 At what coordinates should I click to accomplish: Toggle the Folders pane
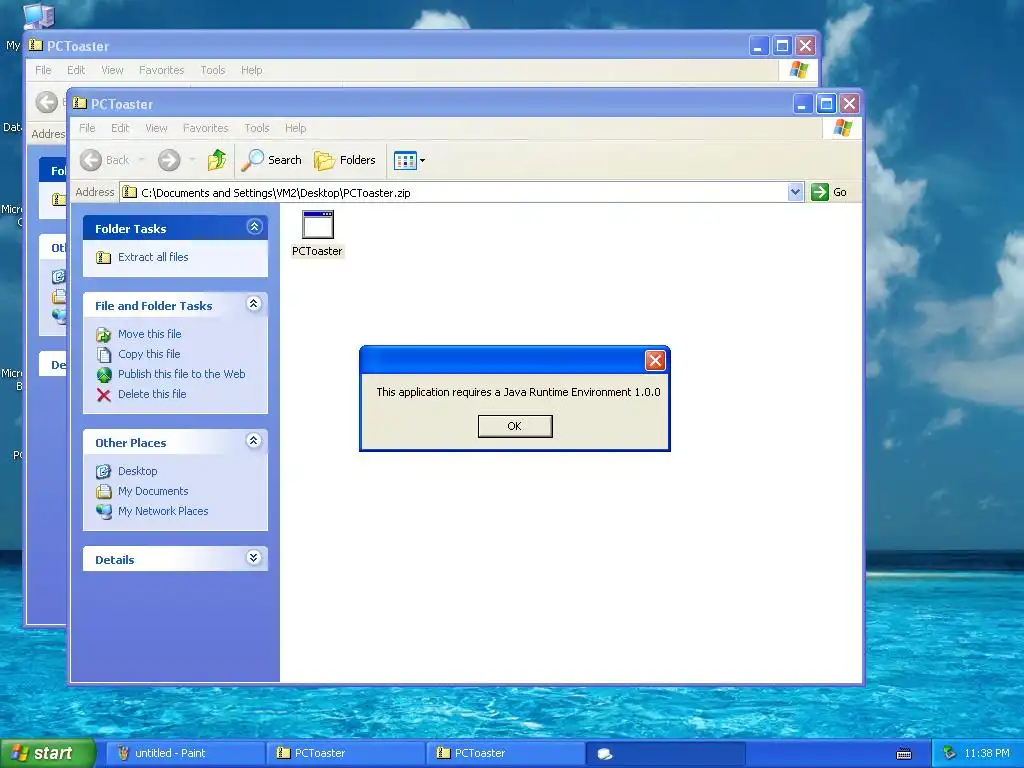[x=345, y=160]
